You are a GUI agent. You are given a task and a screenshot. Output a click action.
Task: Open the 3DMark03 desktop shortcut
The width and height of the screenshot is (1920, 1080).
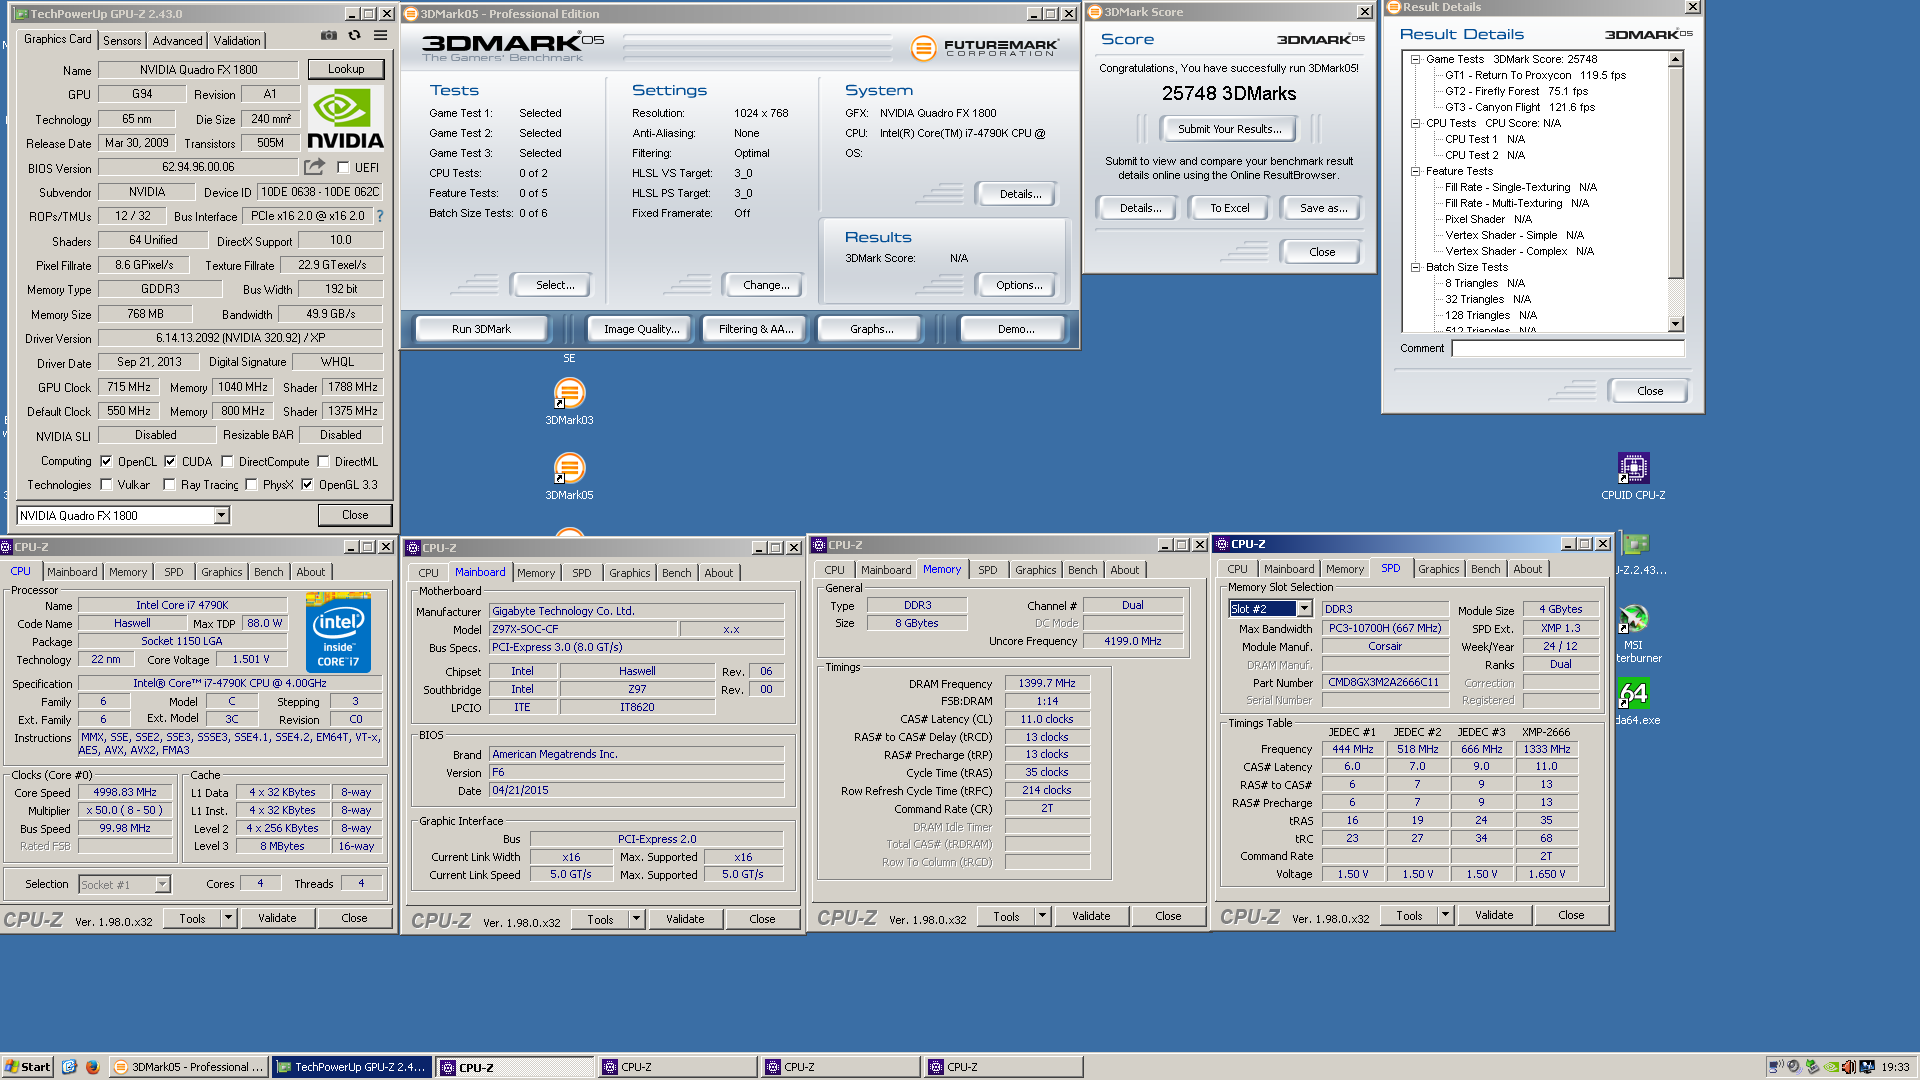[569, 400]
